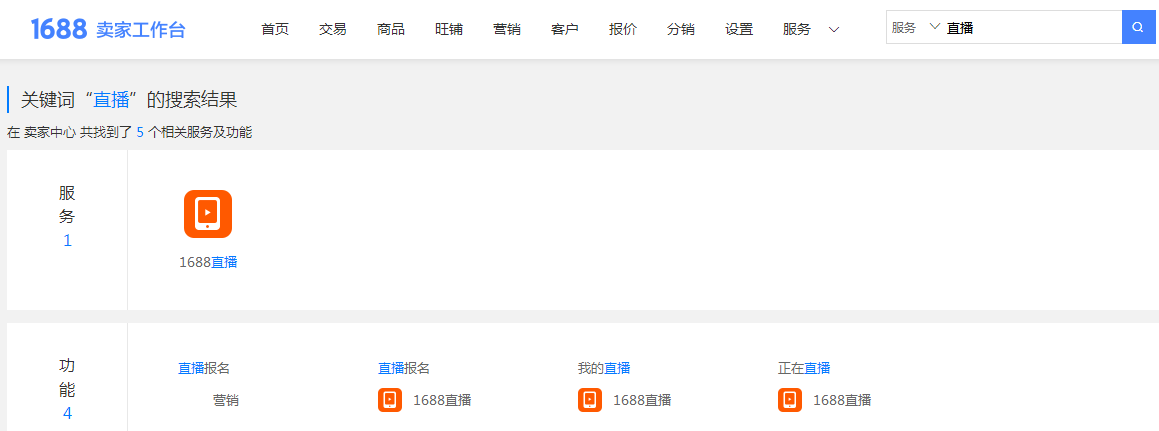Screen dimensions: 1159x431
Task: Click 1688直播 icon under 正在直播
Action: tap(790, 400)
